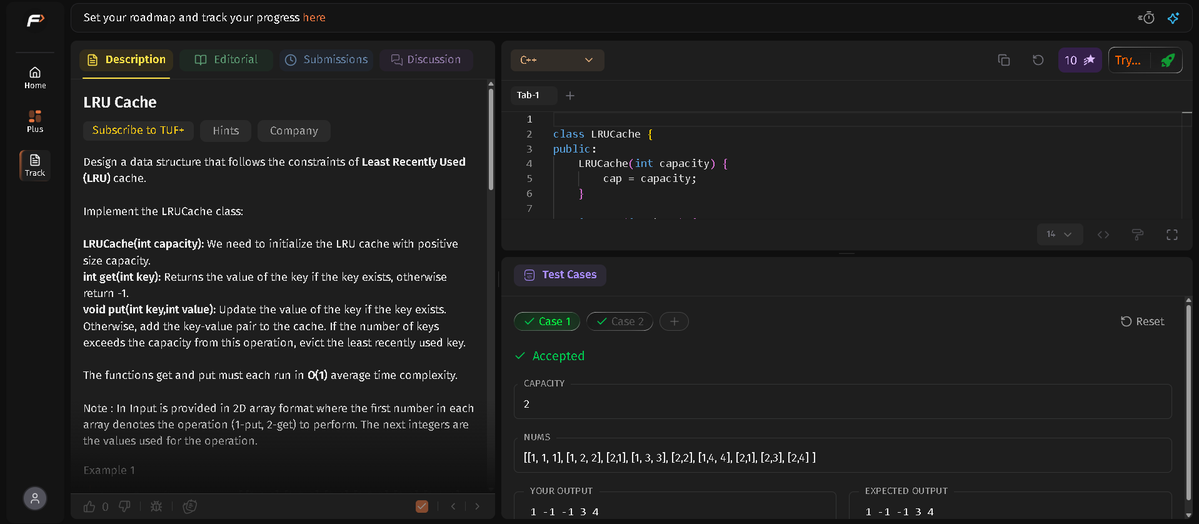Image resolution: width=1199 pixels, height=524 pixels.
Task: Like the problem with the thumbs up icon
Action: click(x=89, y=506)
